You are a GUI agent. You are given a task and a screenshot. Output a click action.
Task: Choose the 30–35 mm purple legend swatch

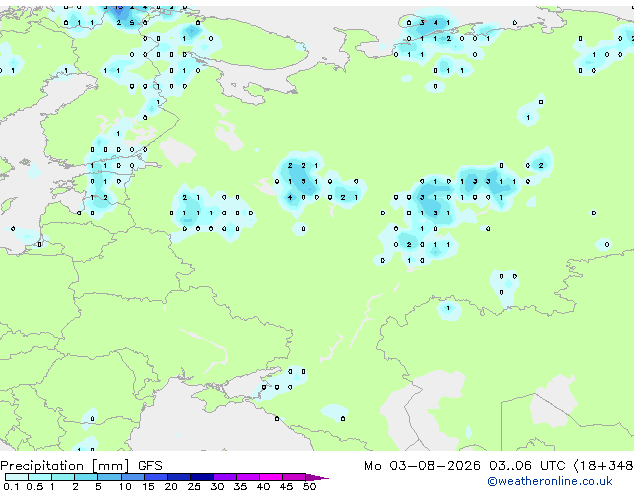coord(225,477)
